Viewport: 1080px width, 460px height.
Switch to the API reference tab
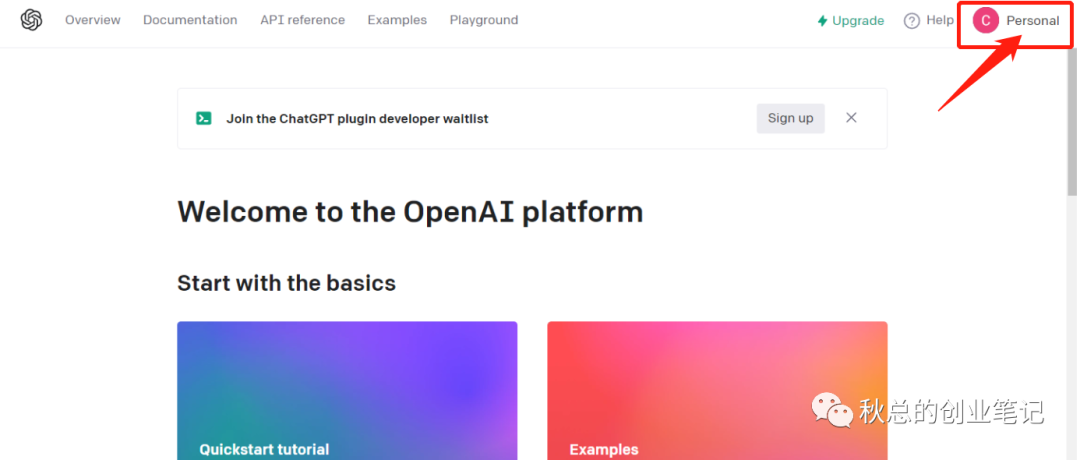(x=302, y=20)
